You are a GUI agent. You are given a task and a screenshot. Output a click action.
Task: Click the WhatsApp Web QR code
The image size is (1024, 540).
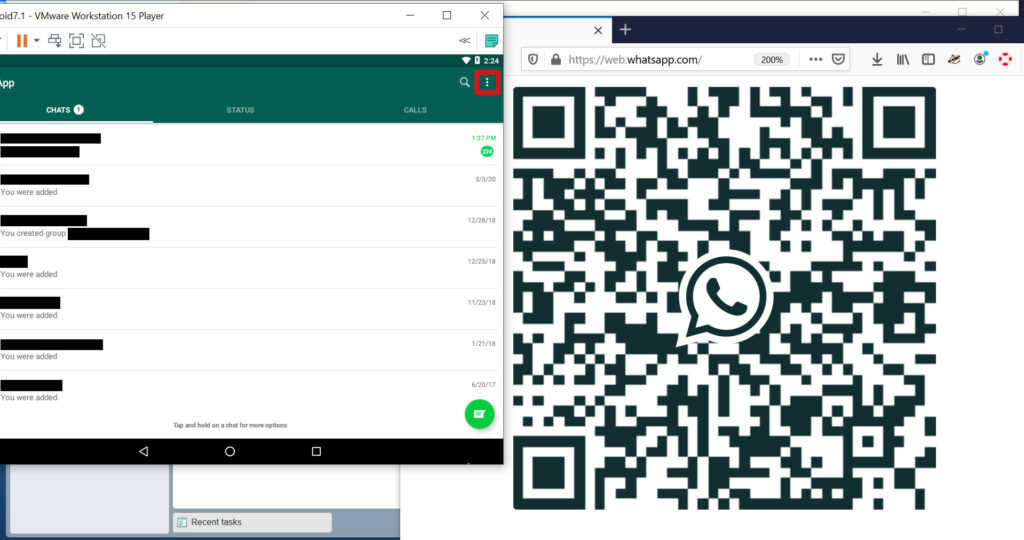[724, 298]
